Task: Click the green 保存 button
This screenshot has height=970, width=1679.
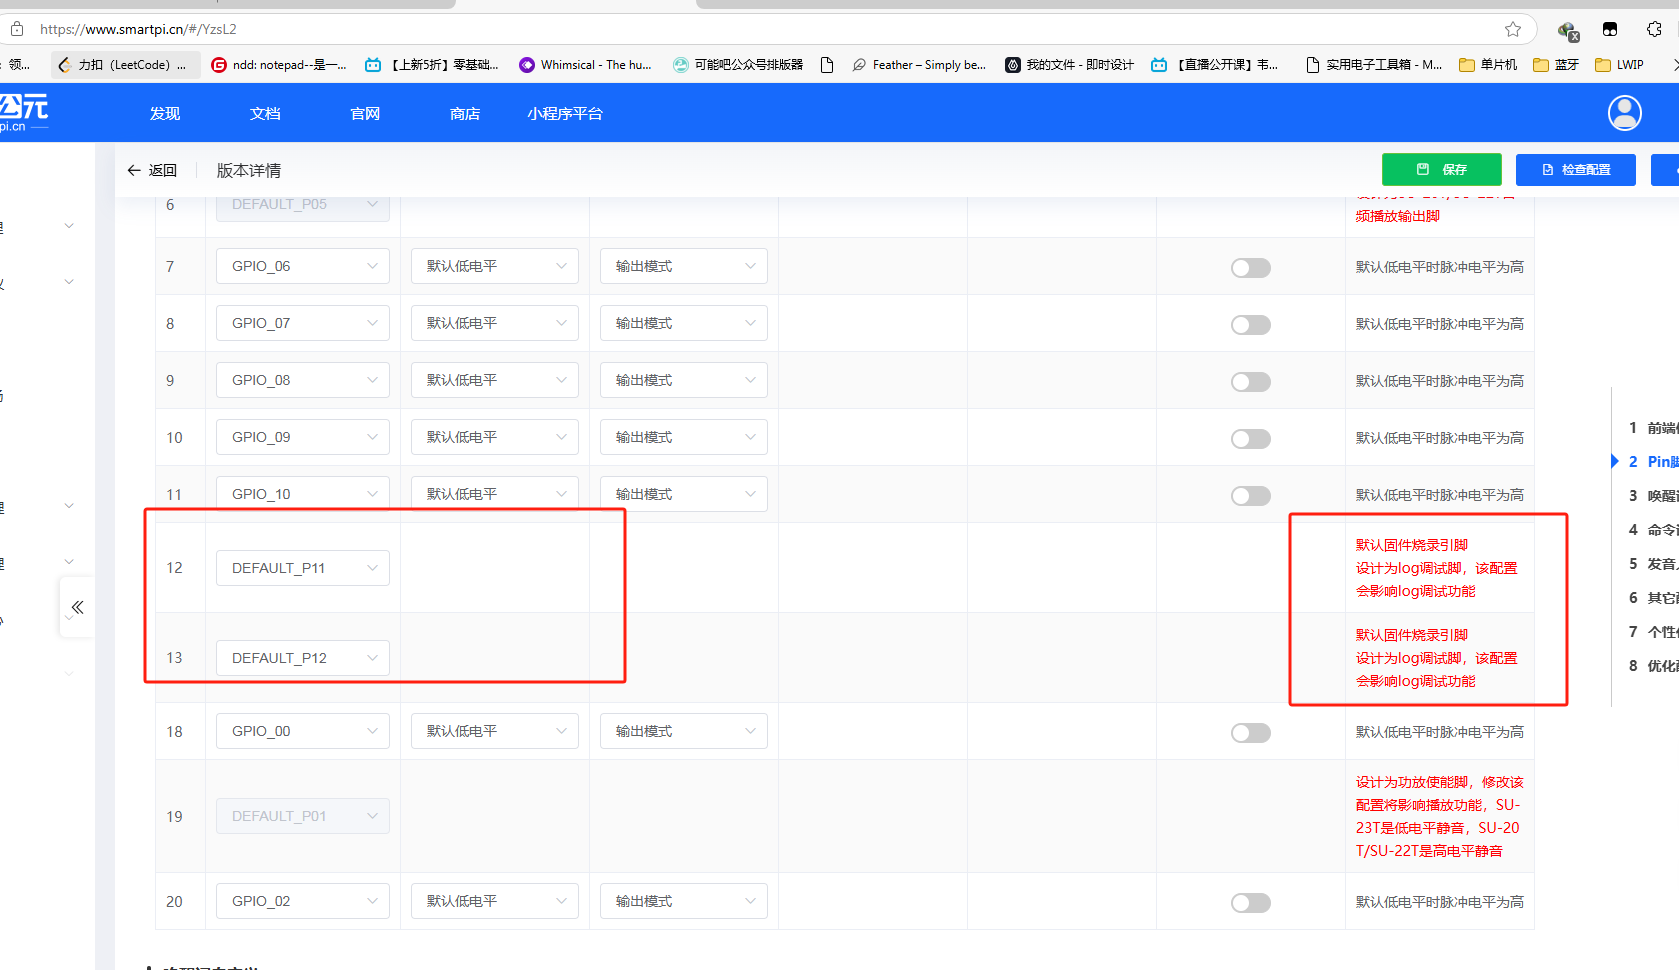Action: [x=1441, y=170]
